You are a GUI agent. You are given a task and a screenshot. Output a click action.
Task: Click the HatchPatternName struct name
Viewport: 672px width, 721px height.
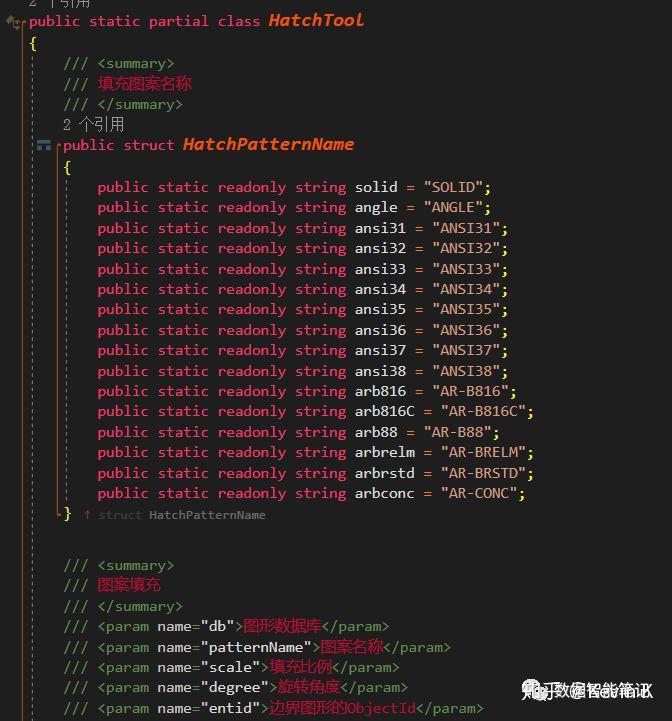coord(269,144)
